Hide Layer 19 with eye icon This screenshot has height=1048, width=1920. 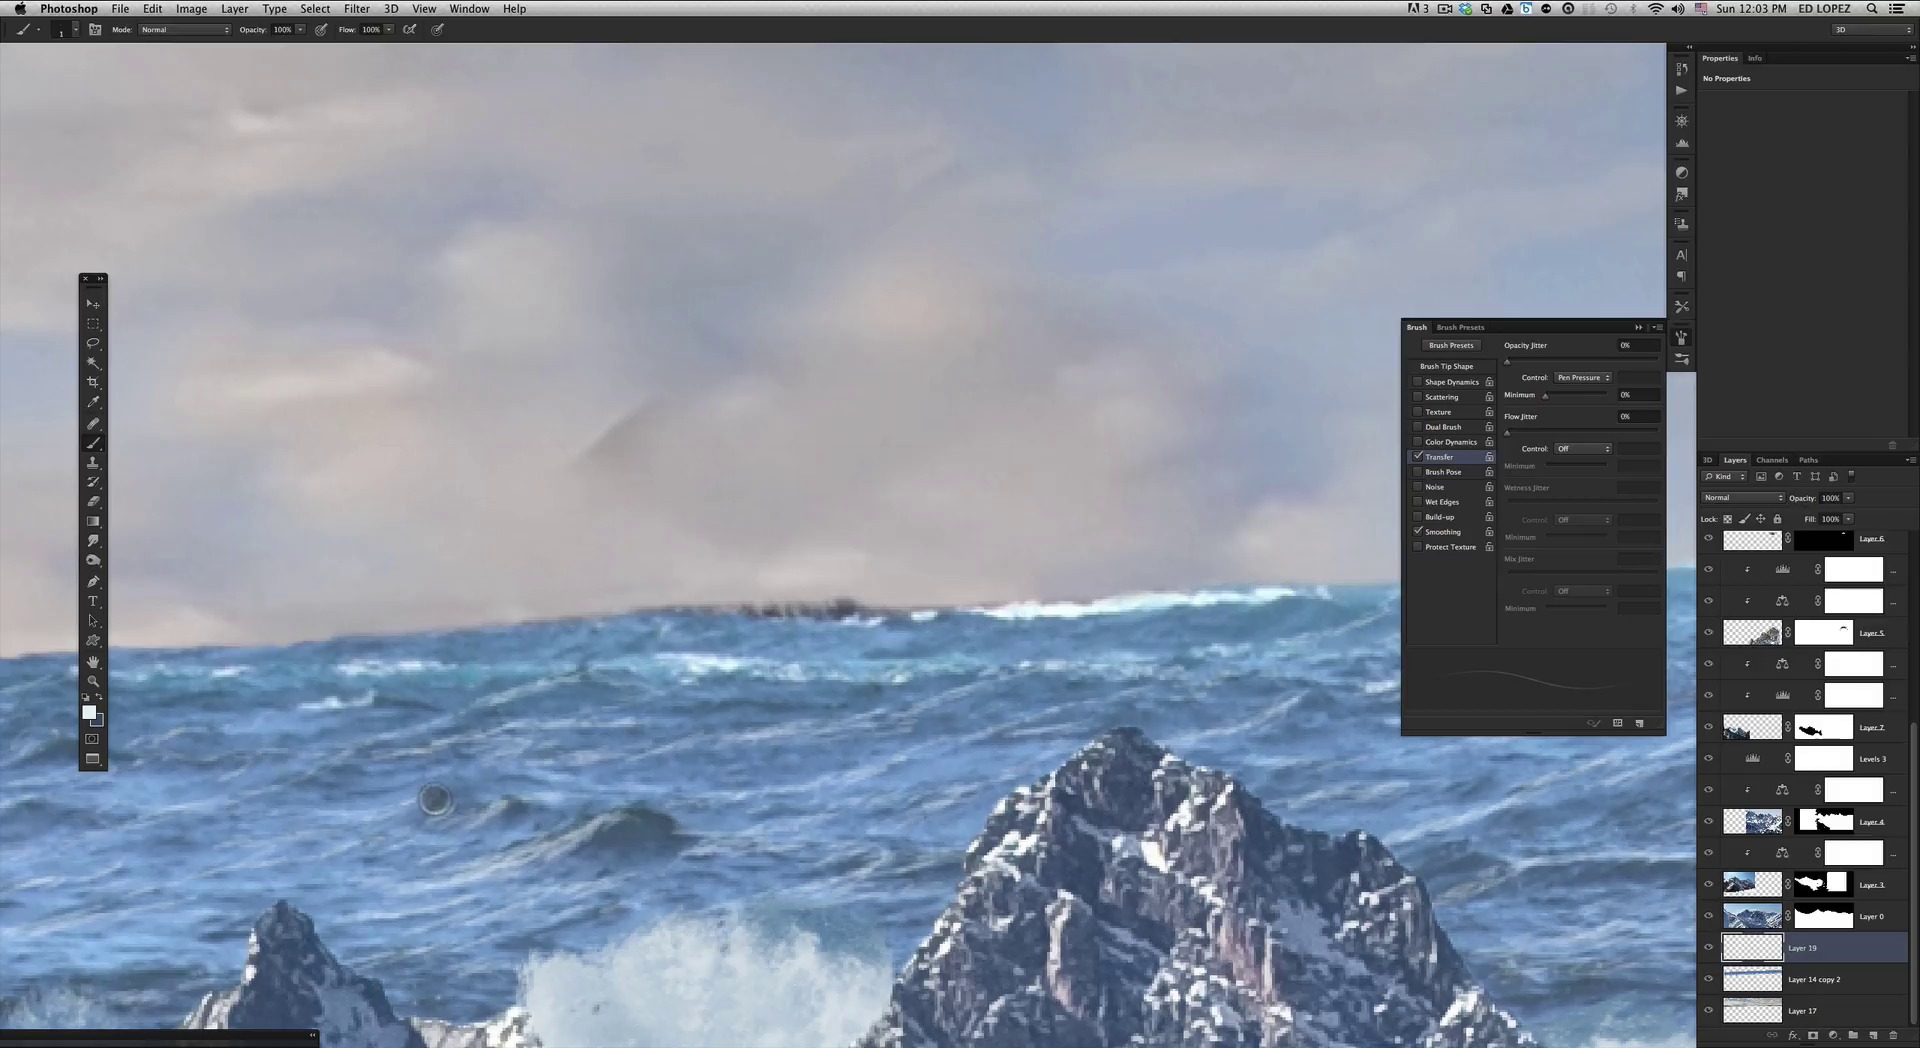tap(1708, 948)
